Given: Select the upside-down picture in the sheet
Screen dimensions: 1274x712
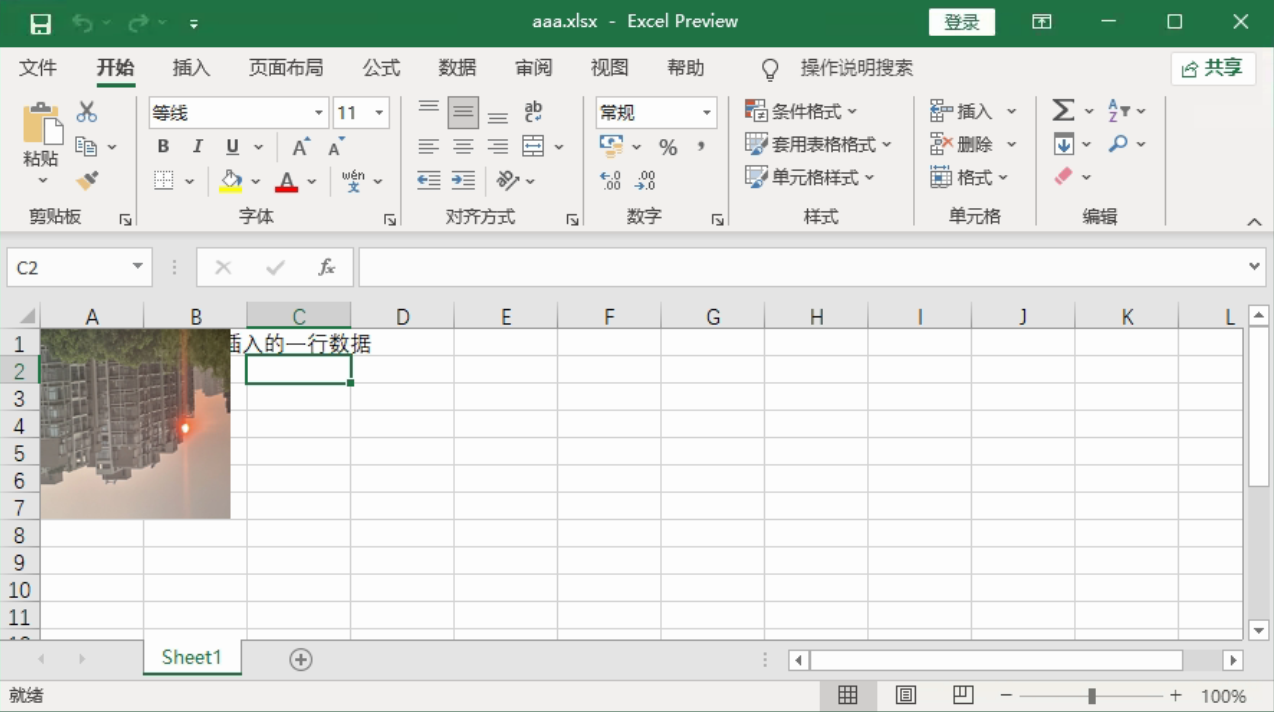Looking at the screenshot, I should click(135, 424).
